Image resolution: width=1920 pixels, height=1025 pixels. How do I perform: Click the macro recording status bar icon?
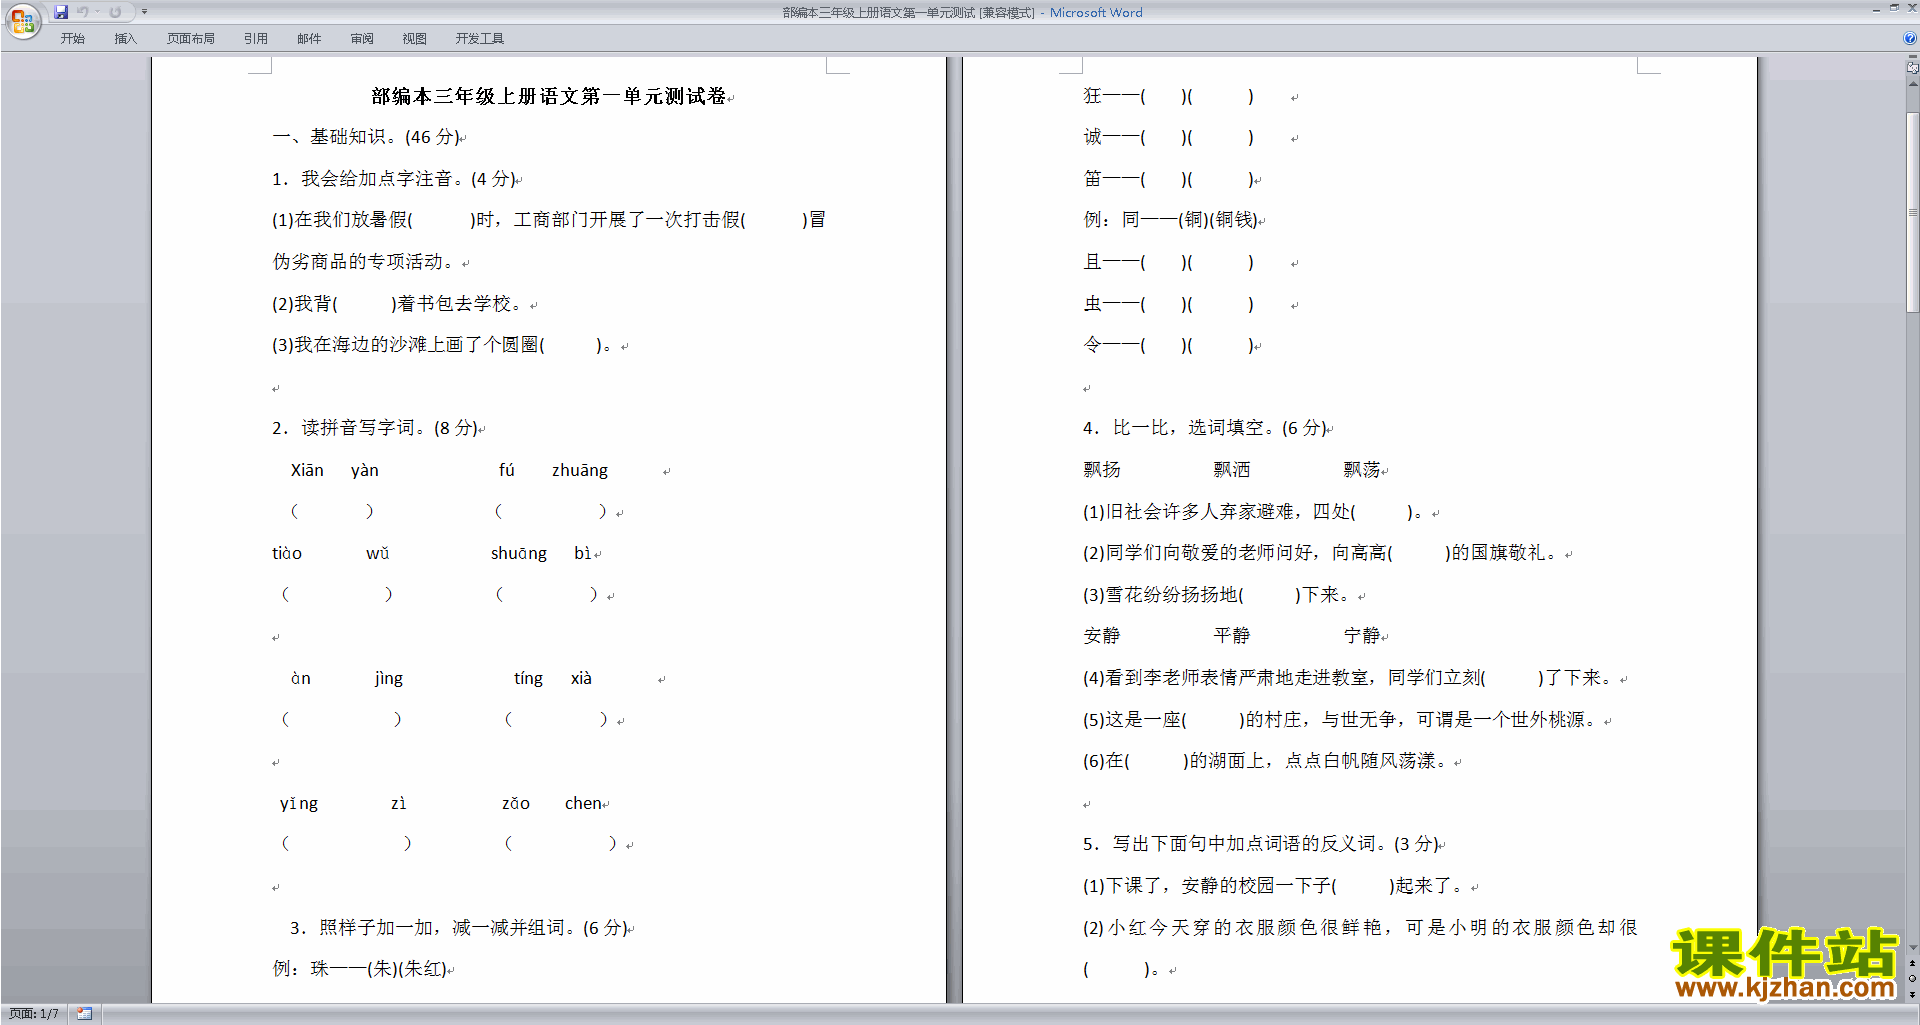[85, 1014]
